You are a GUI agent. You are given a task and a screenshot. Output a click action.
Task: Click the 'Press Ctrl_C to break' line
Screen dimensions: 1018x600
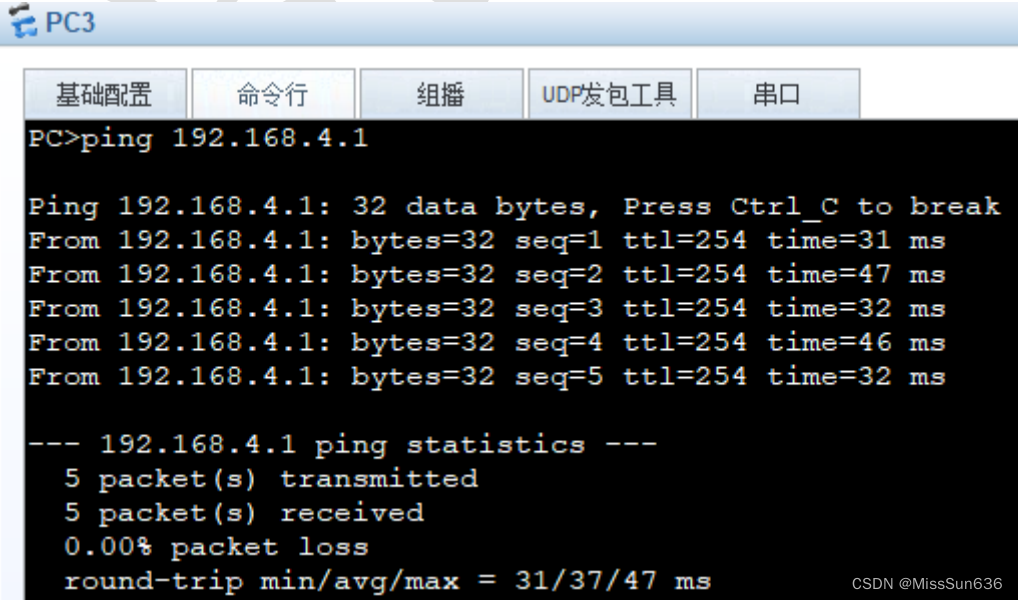click(514, 207)
